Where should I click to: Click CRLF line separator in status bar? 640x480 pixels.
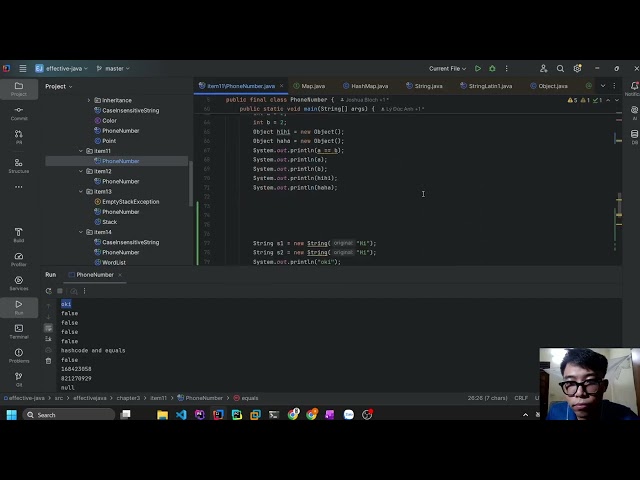[521, 398]
